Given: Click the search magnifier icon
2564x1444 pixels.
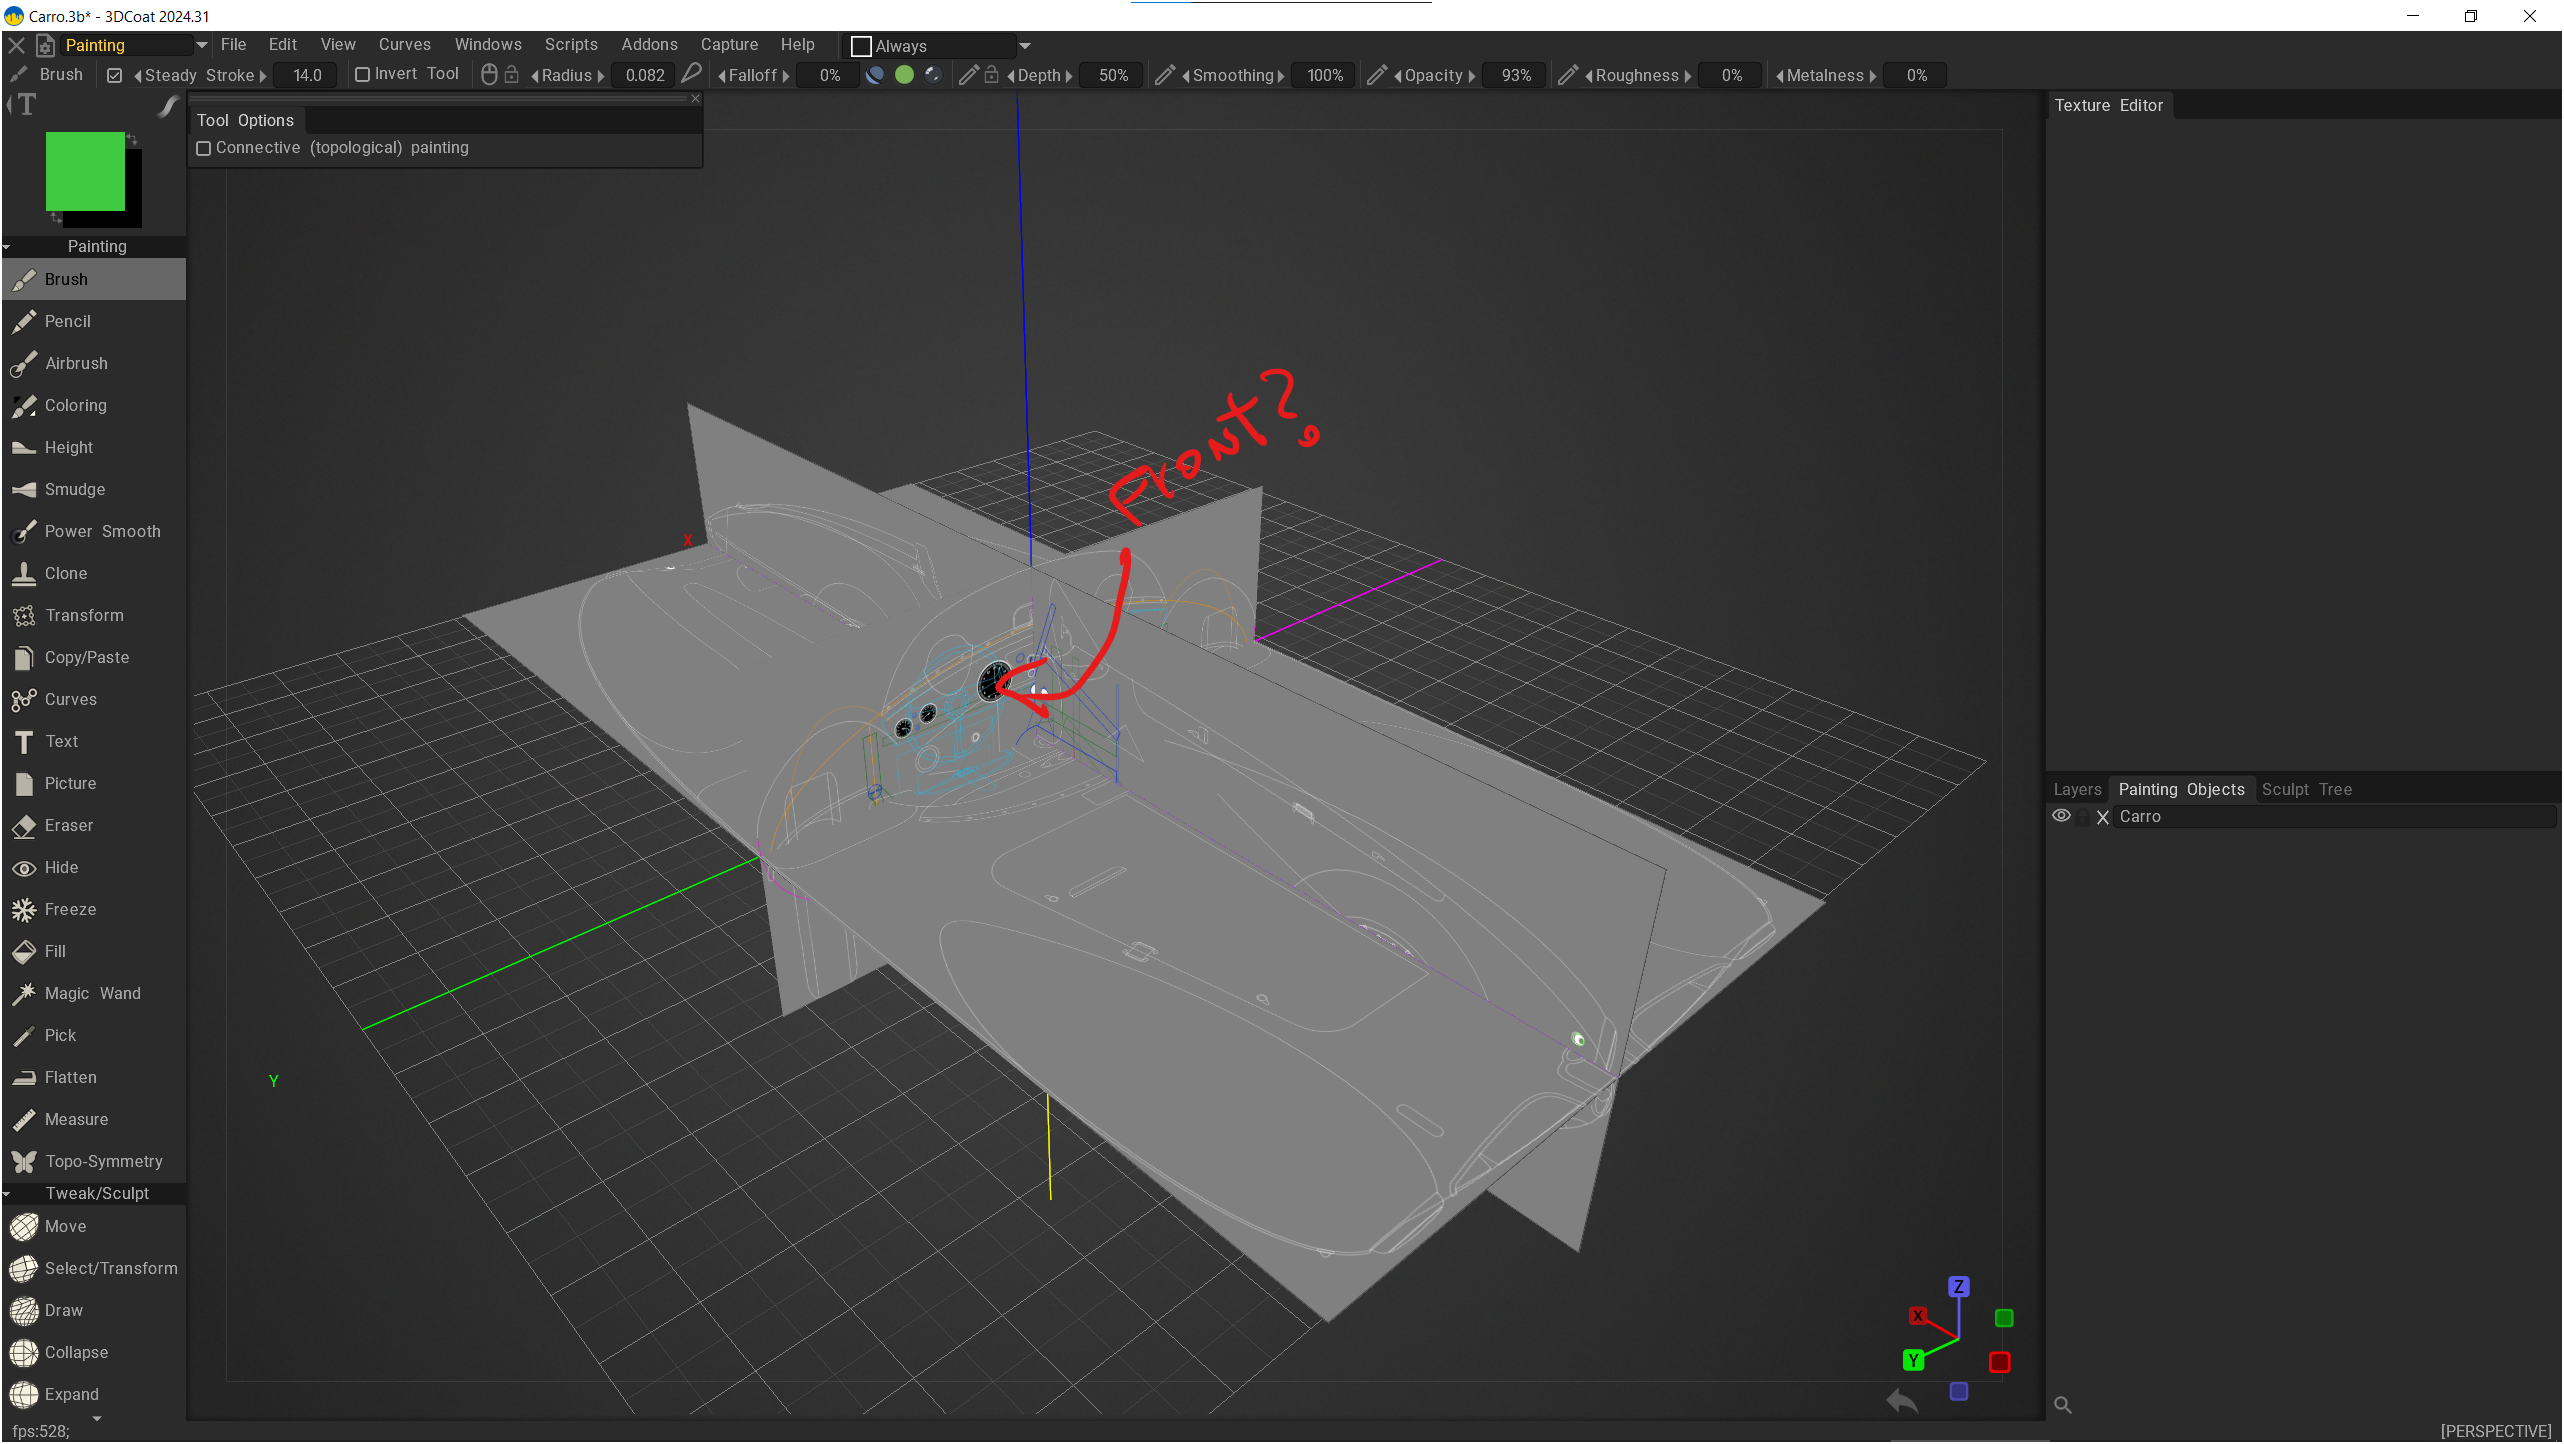Looking at the screenshot, I should 2062,1405.
